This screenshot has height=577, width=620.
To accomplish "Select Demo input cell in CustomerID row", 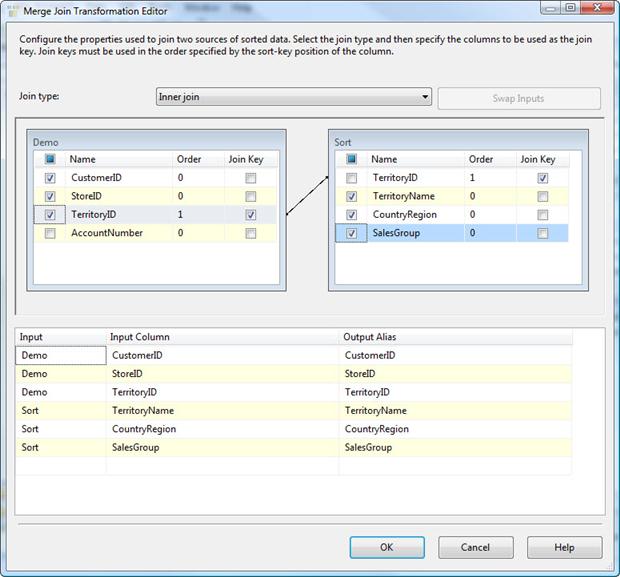I will point(61,355).
